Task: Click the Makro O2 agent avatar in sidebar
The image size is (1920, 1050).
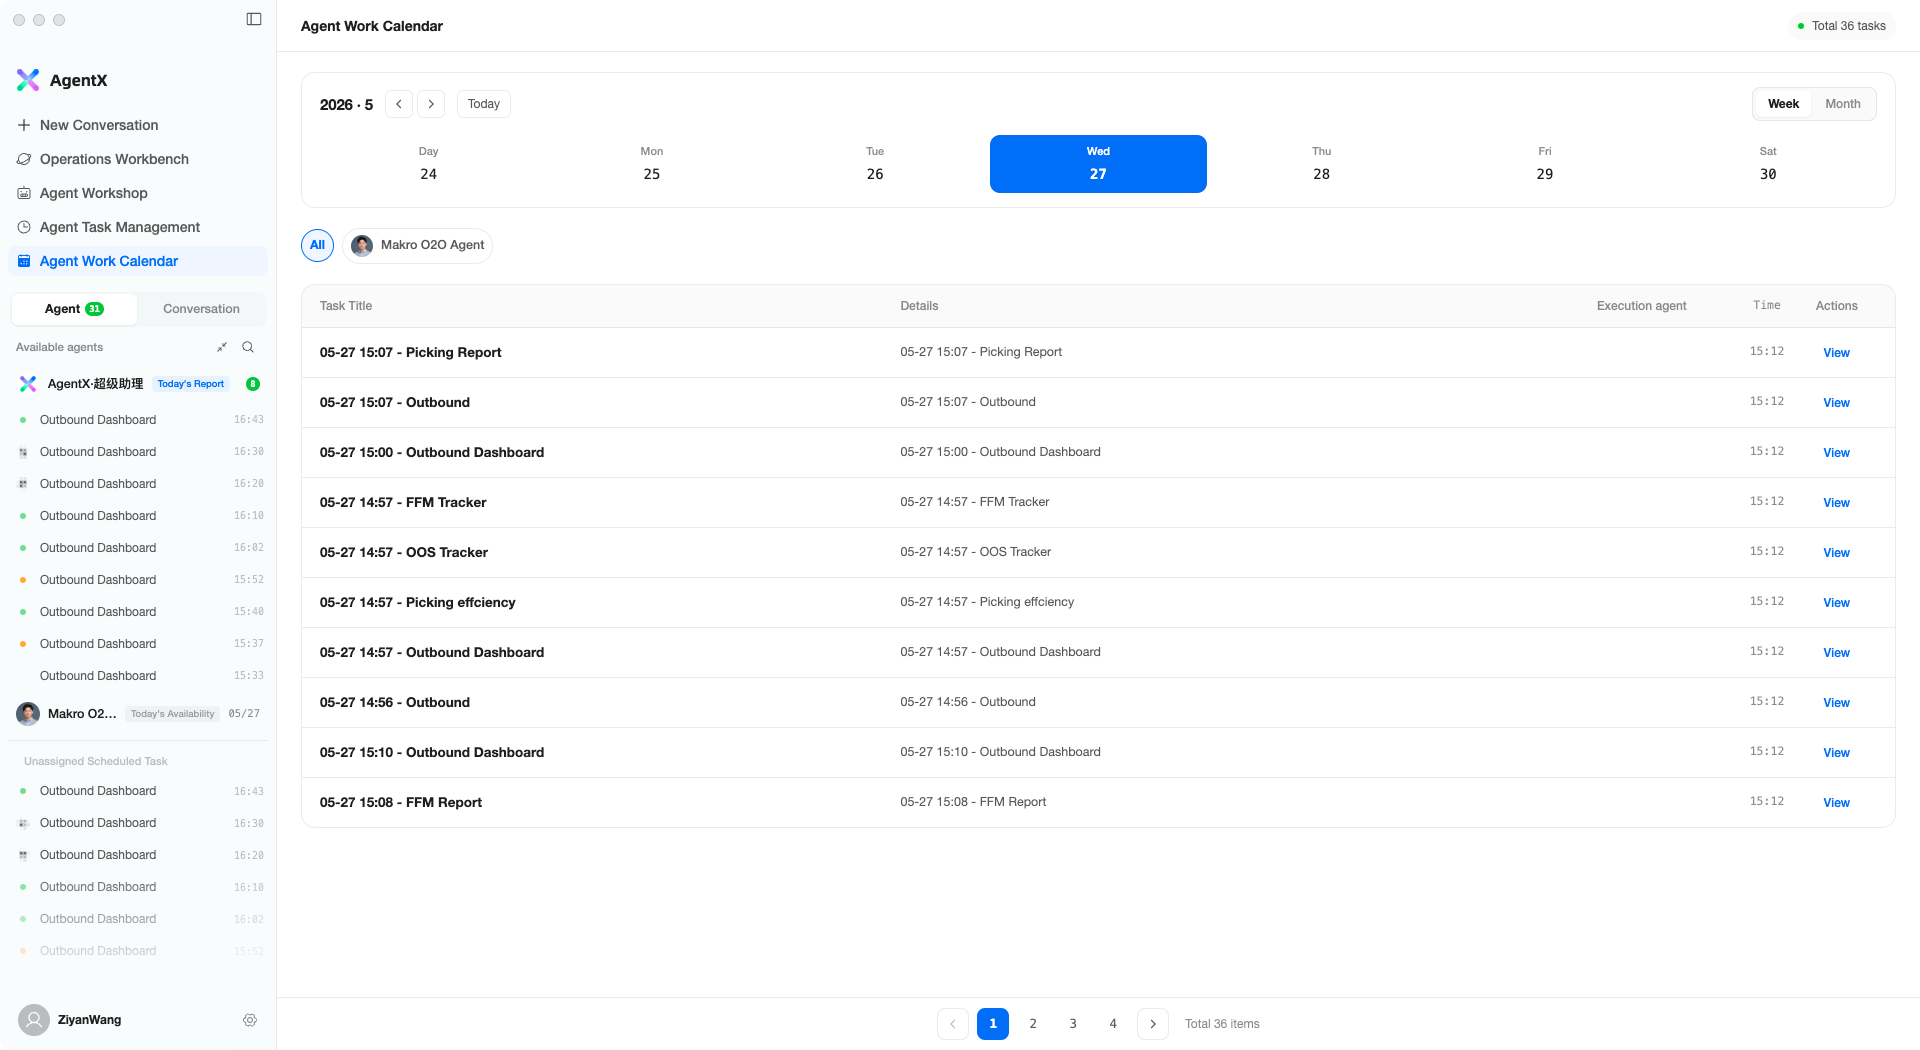Action: [x=28, y=713]
